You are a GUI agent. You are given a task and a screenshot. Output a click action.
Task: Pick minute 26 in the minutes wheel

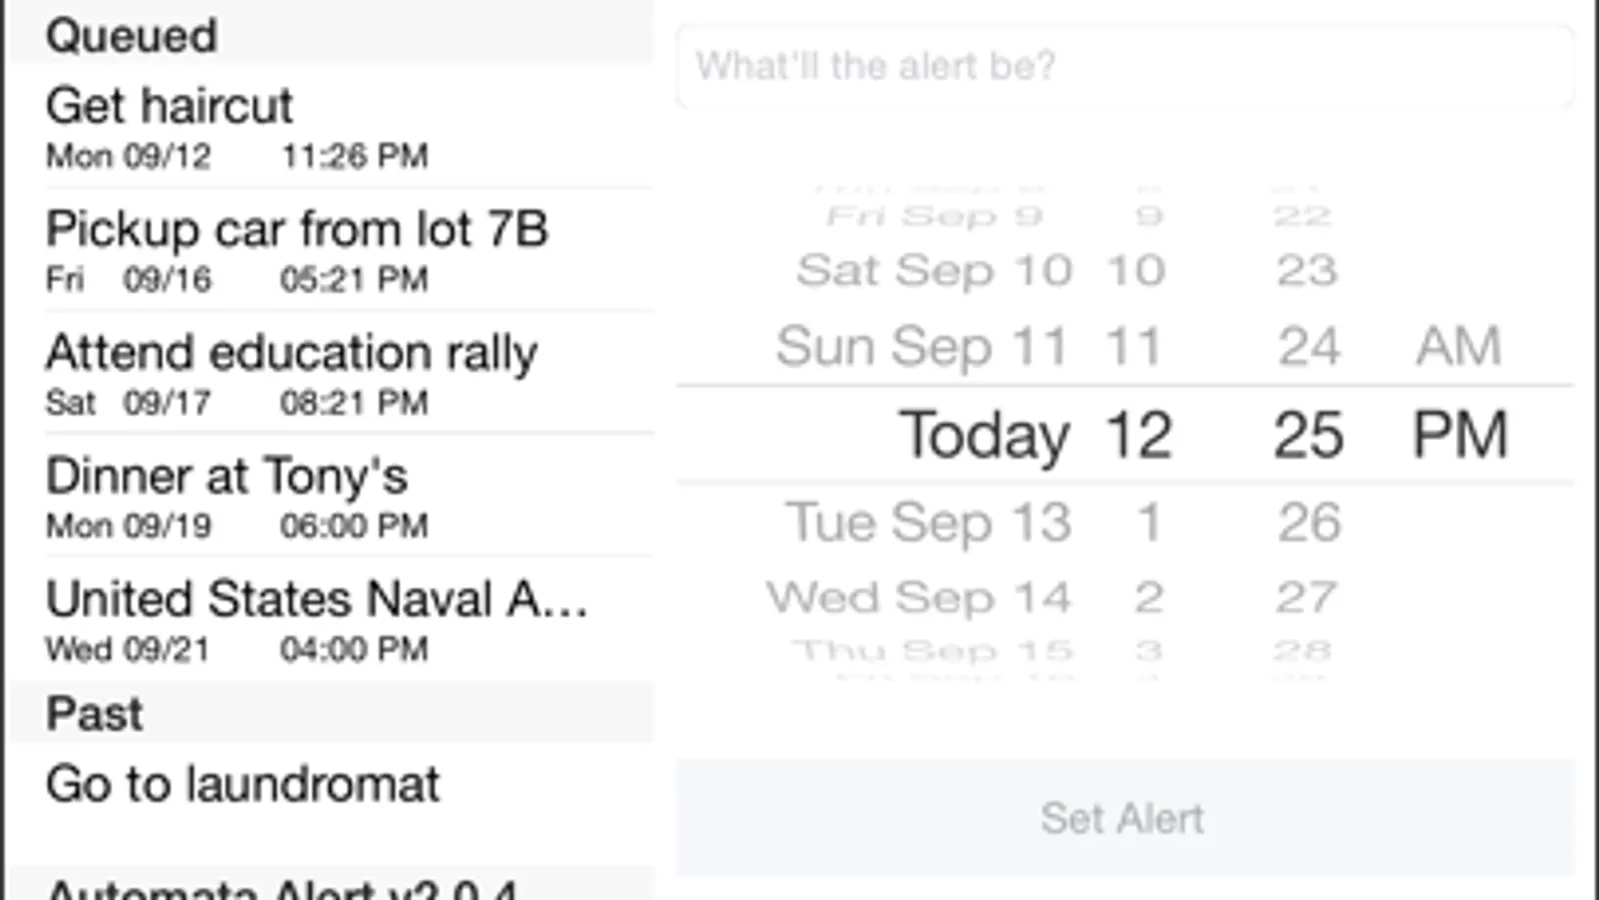tap(1308, 522)
